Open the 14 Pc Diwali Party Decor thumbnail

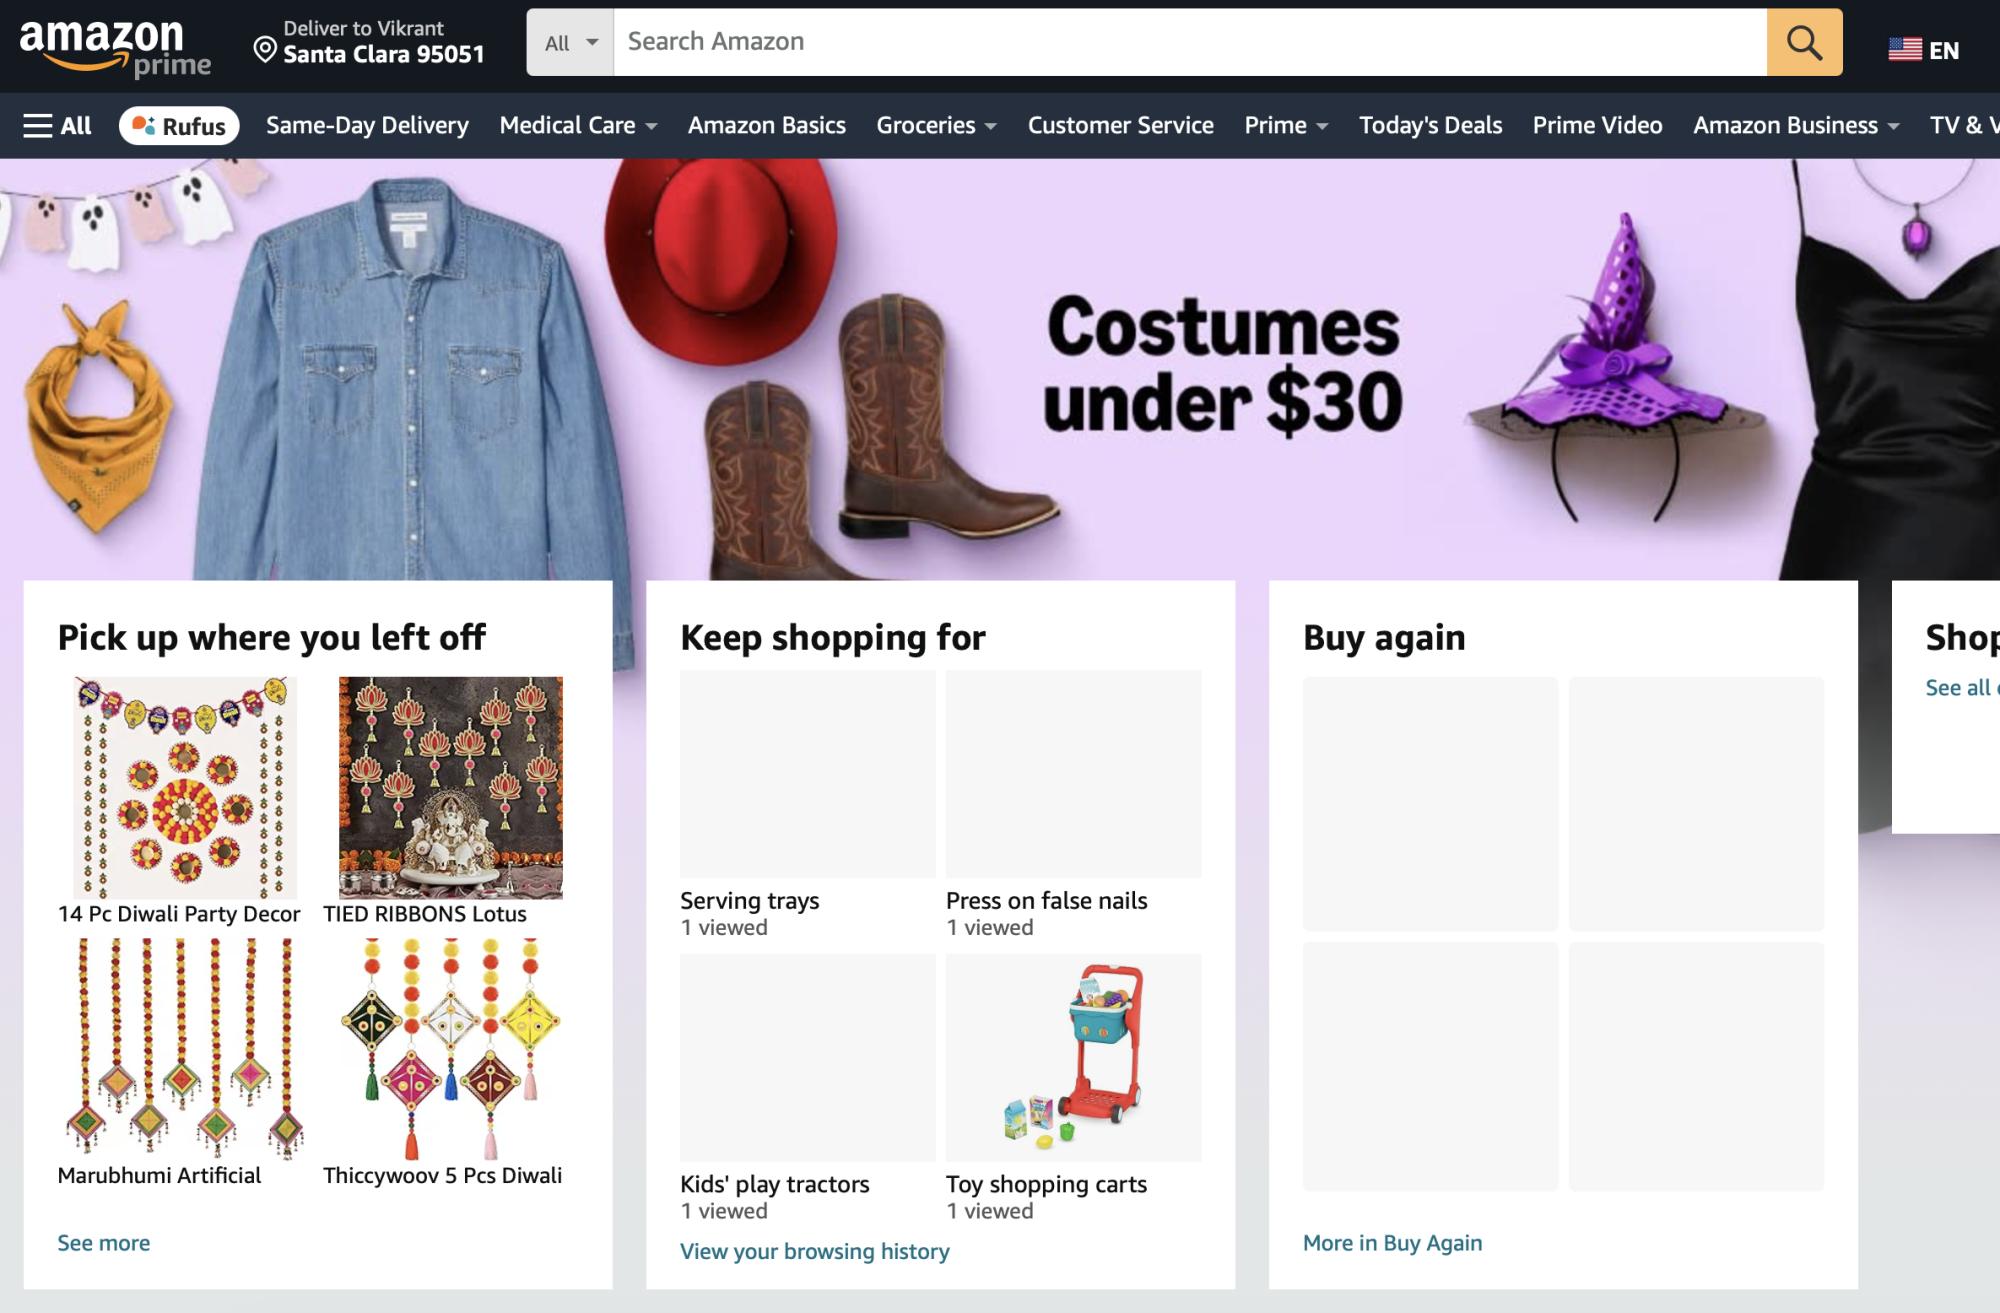(x=183, y=787)
